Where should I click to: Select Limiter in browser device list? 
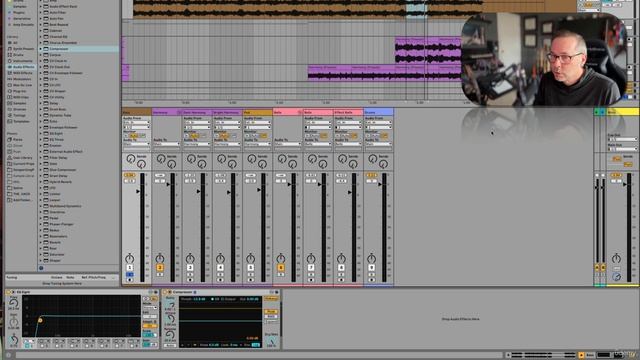(x=55, y=194)
